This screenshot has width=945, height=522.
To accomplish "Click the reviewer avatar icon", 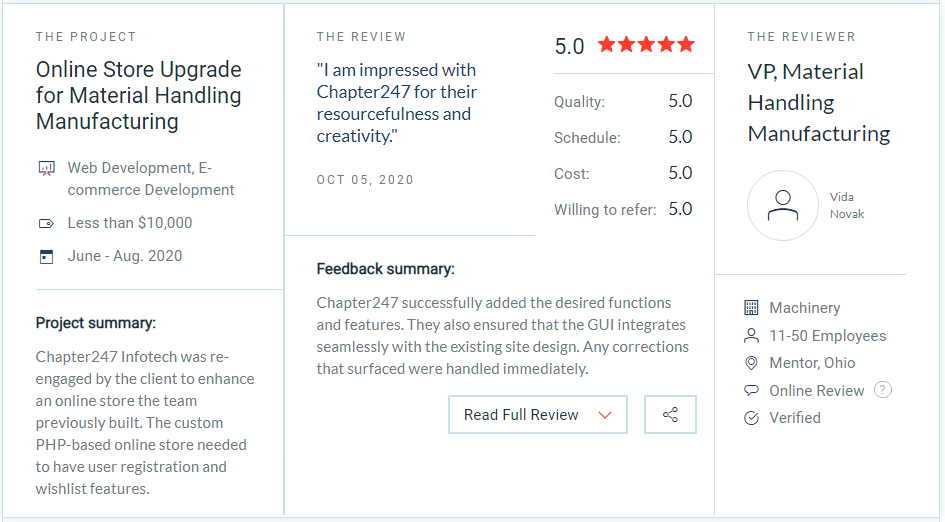I will (x=782, y=205).
